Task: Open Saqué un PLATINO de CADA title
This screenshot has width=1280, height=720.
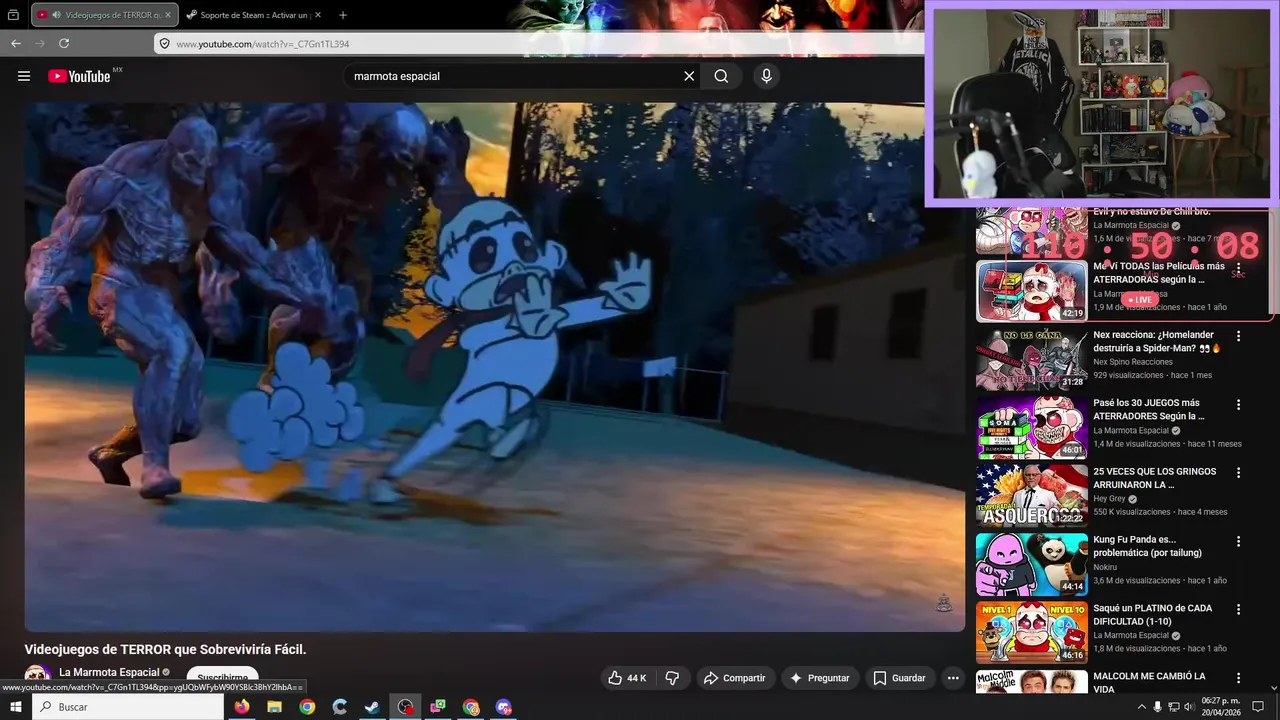Action: click(x=1155, y=614)
